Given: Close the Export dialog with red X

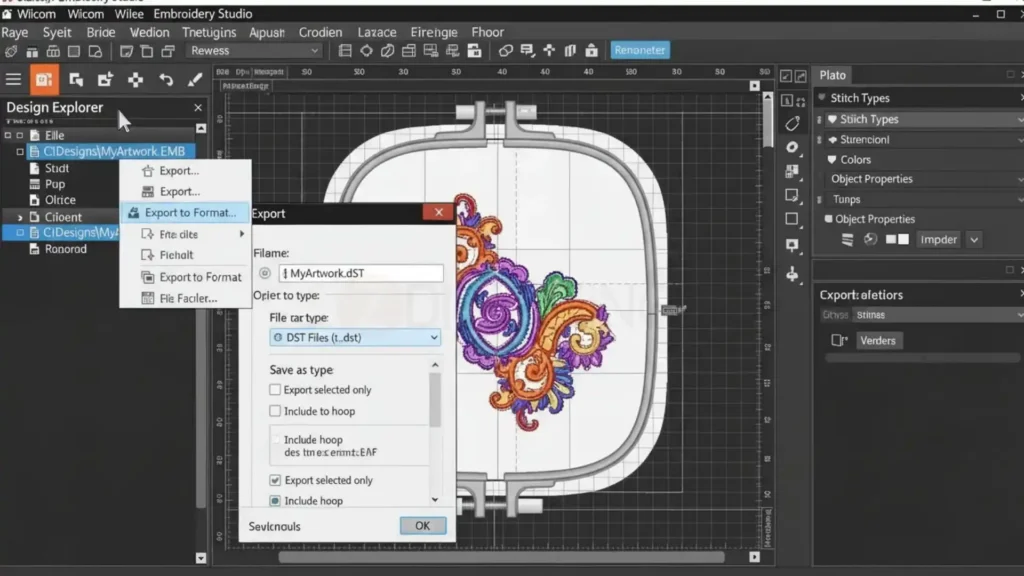Looking at the screenshot, I should [439, 212].
